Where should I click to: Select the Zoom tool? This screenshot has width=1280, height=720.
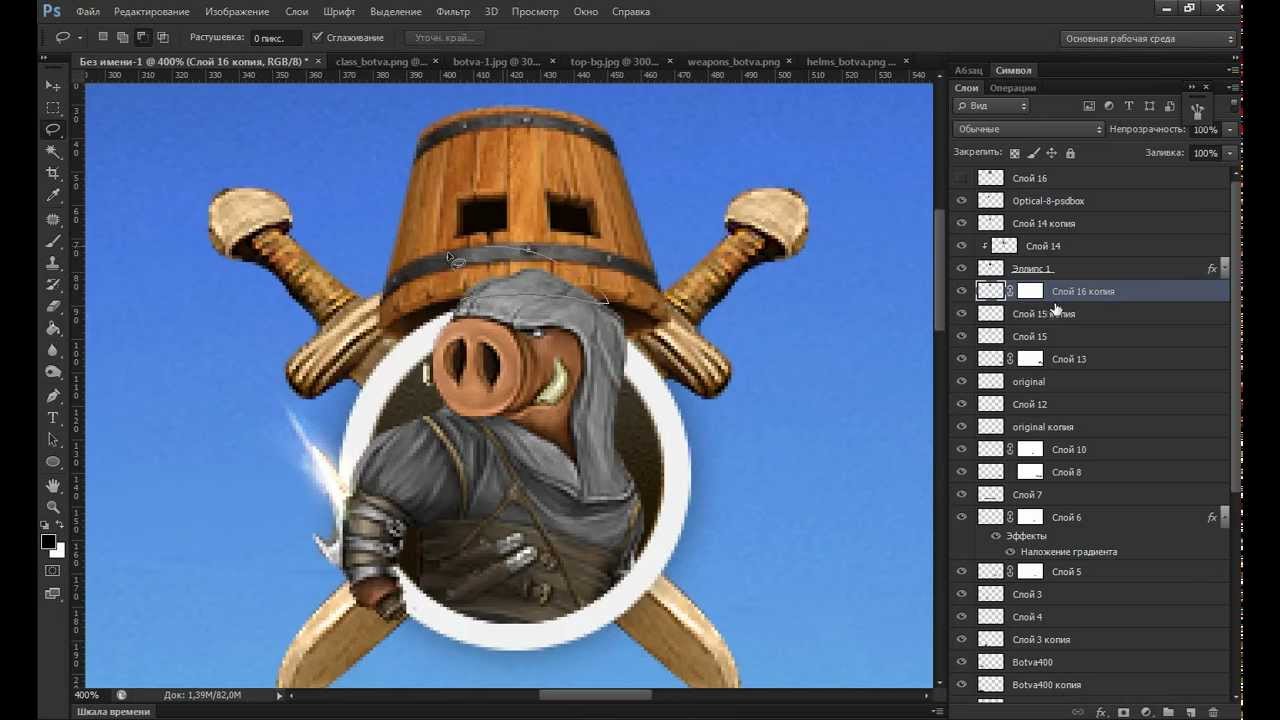53,507
